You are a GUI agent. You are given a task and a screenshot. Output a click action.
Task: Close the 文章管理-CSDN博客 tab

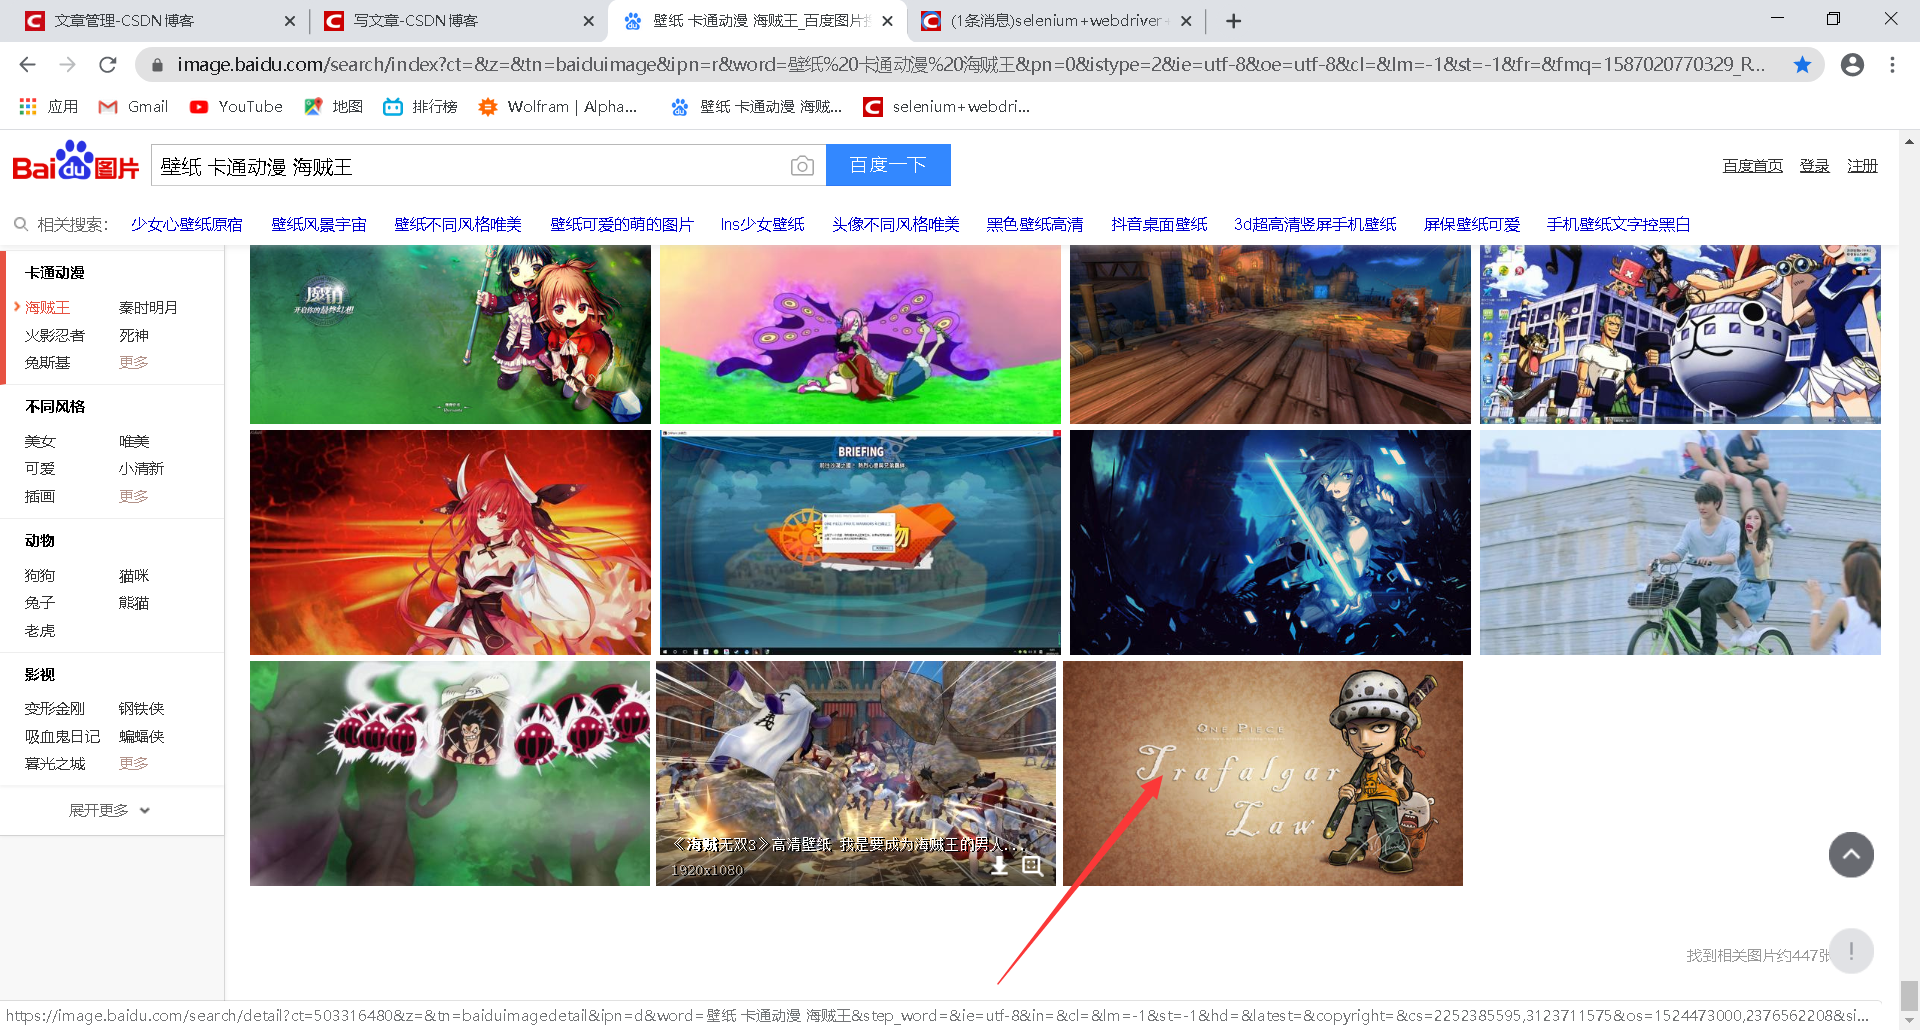(290, 21)
